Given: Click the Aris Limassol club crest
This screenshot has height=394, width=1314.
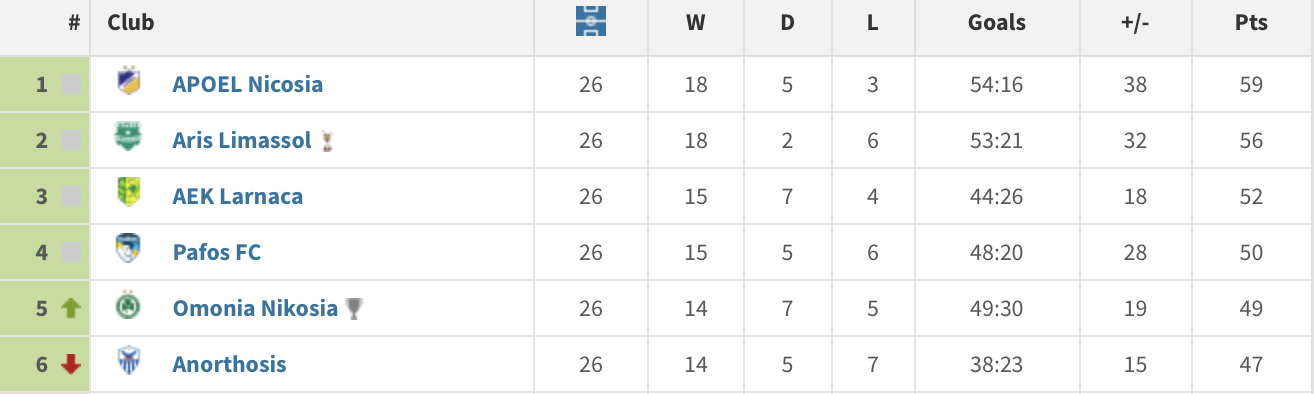Looking at the screenshot, I should point(128,138).
